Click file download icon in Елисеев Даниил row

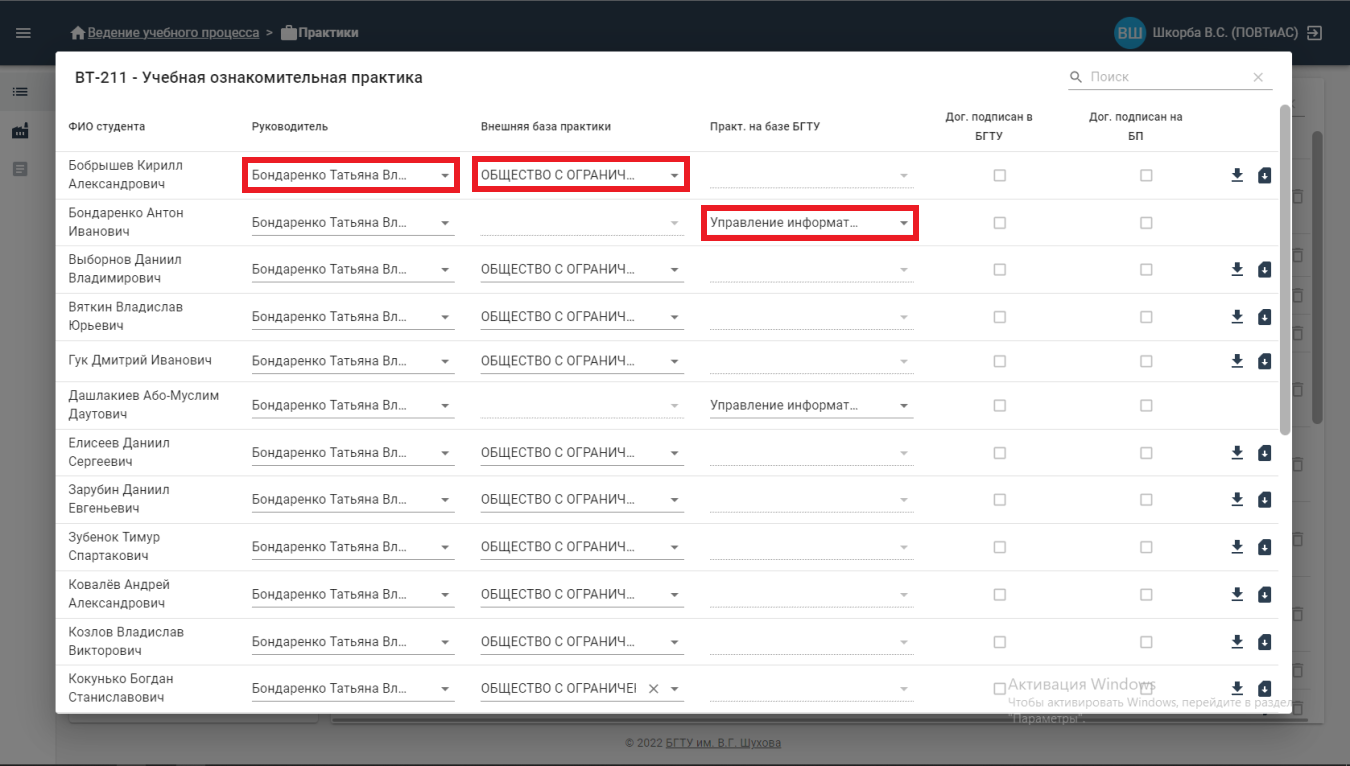1264,452
